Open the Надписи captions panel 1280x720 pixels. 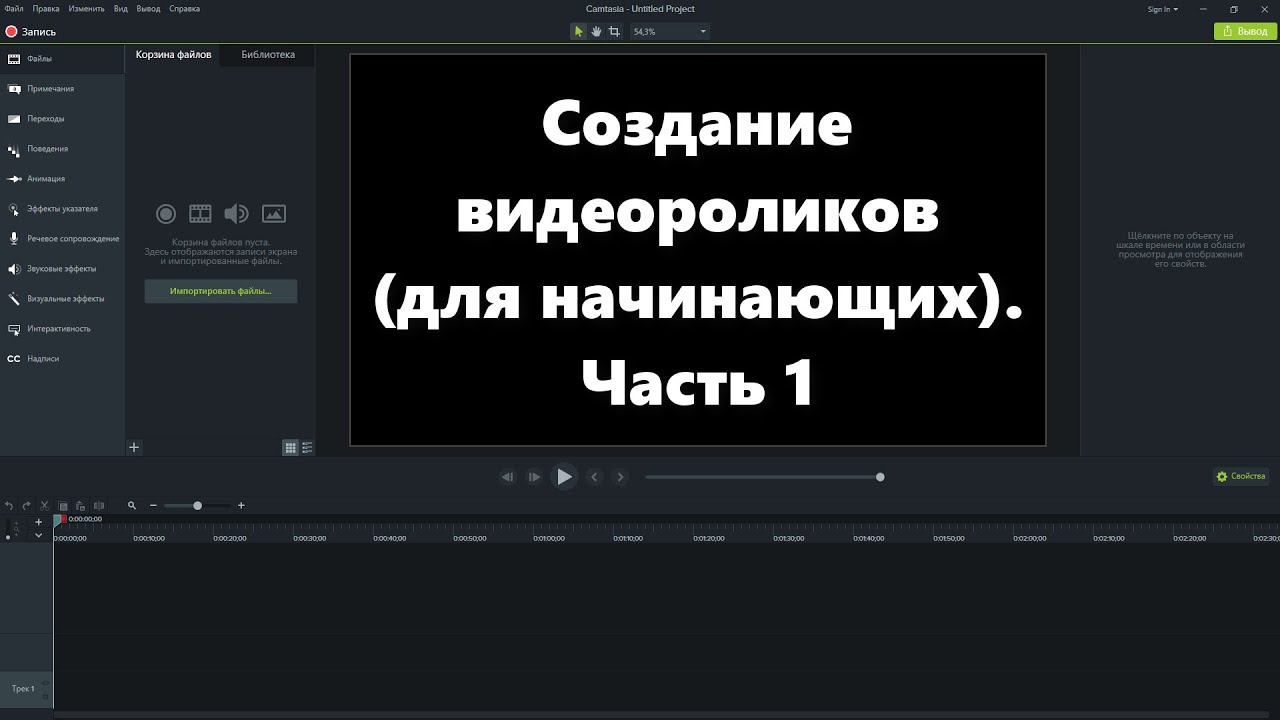[x=62, y=359]
